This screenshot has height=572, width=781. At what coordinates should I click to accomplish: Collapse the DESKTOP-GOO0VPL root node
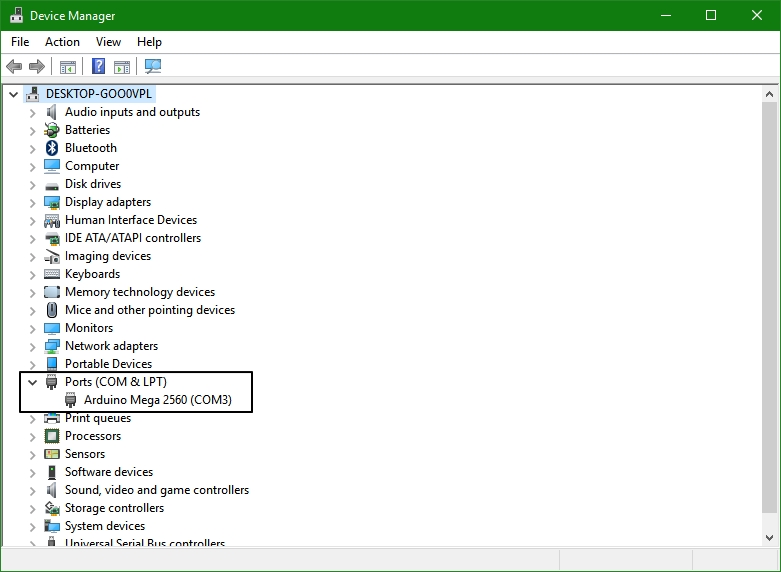pos(13,94)
